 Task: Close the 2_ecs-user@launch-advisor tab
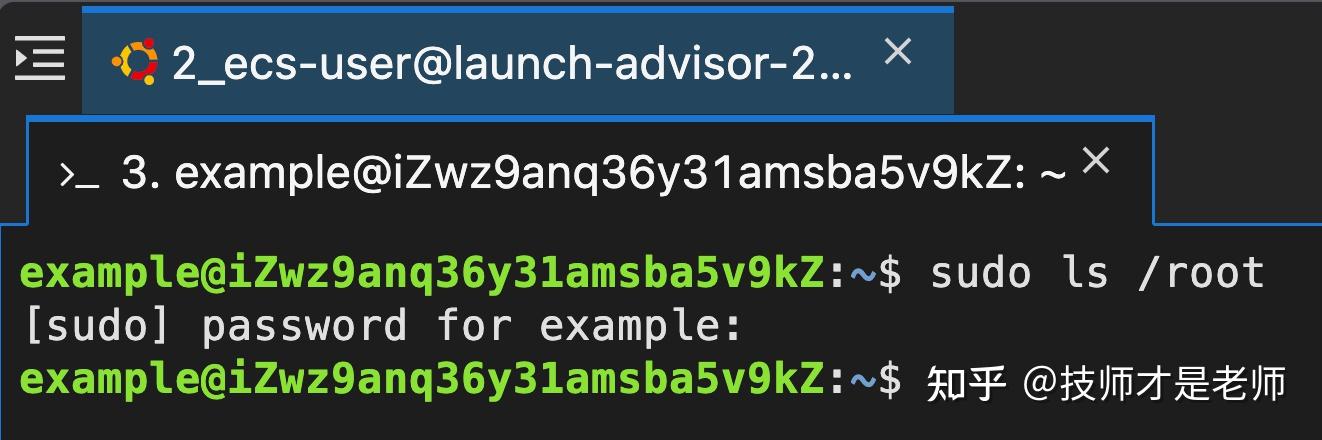pos(898,51)
